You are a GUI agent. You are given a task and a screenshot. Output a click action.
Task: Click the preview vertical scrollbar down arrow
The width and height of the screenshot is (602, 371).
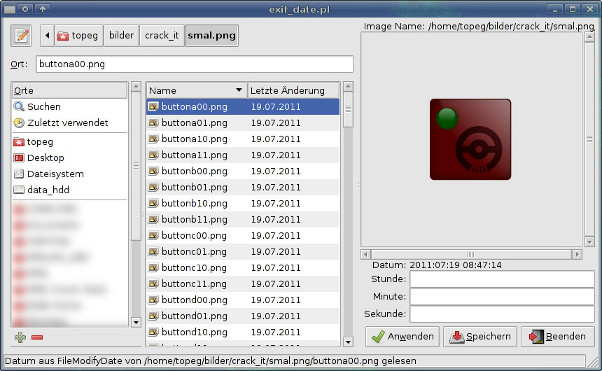click(589, 242)
